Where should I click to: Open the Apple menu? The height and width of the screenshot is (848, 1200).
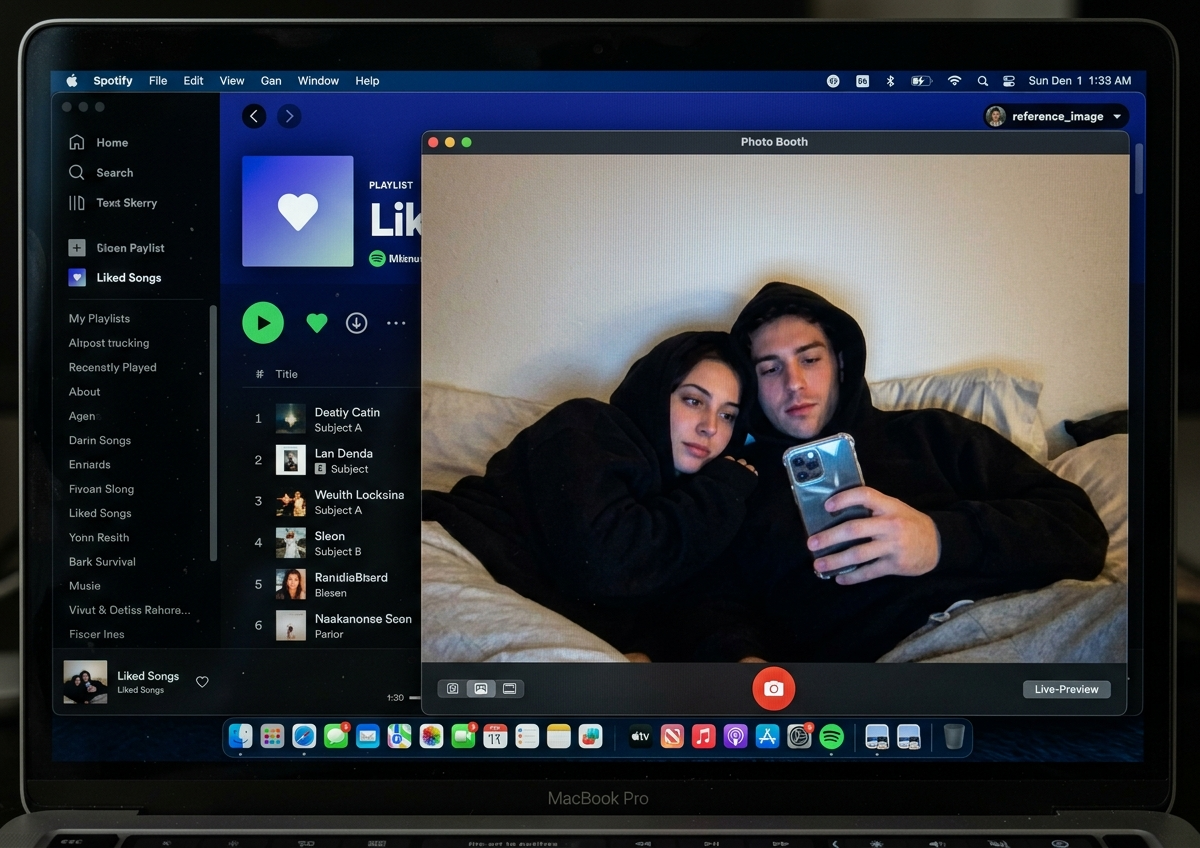(72, 81)
